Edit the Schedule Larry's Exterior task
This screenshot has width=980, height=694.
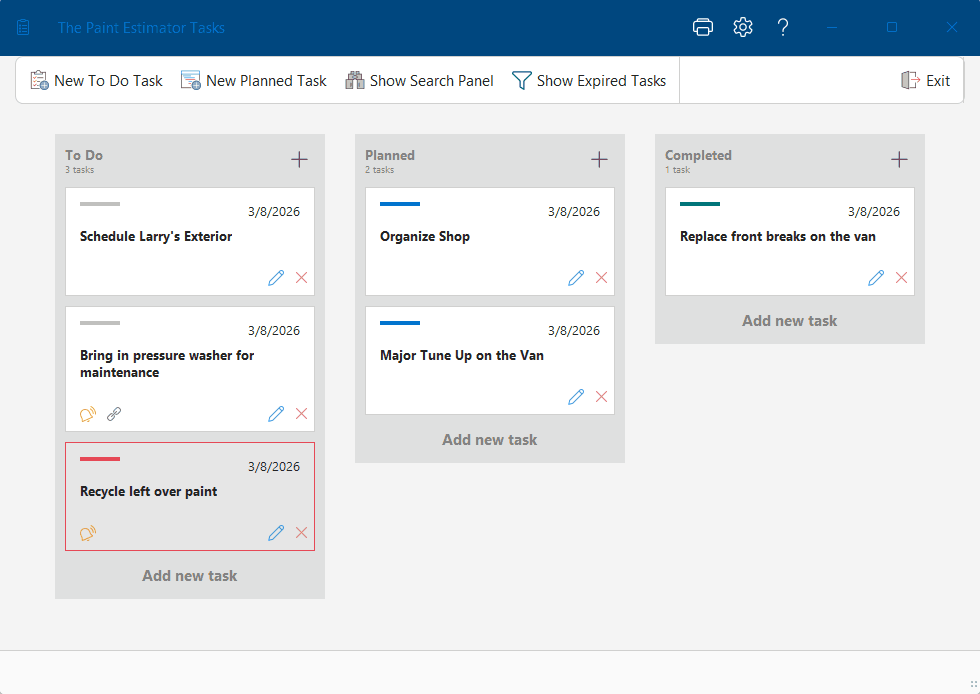pyautogui.click(x=276, y=278)
